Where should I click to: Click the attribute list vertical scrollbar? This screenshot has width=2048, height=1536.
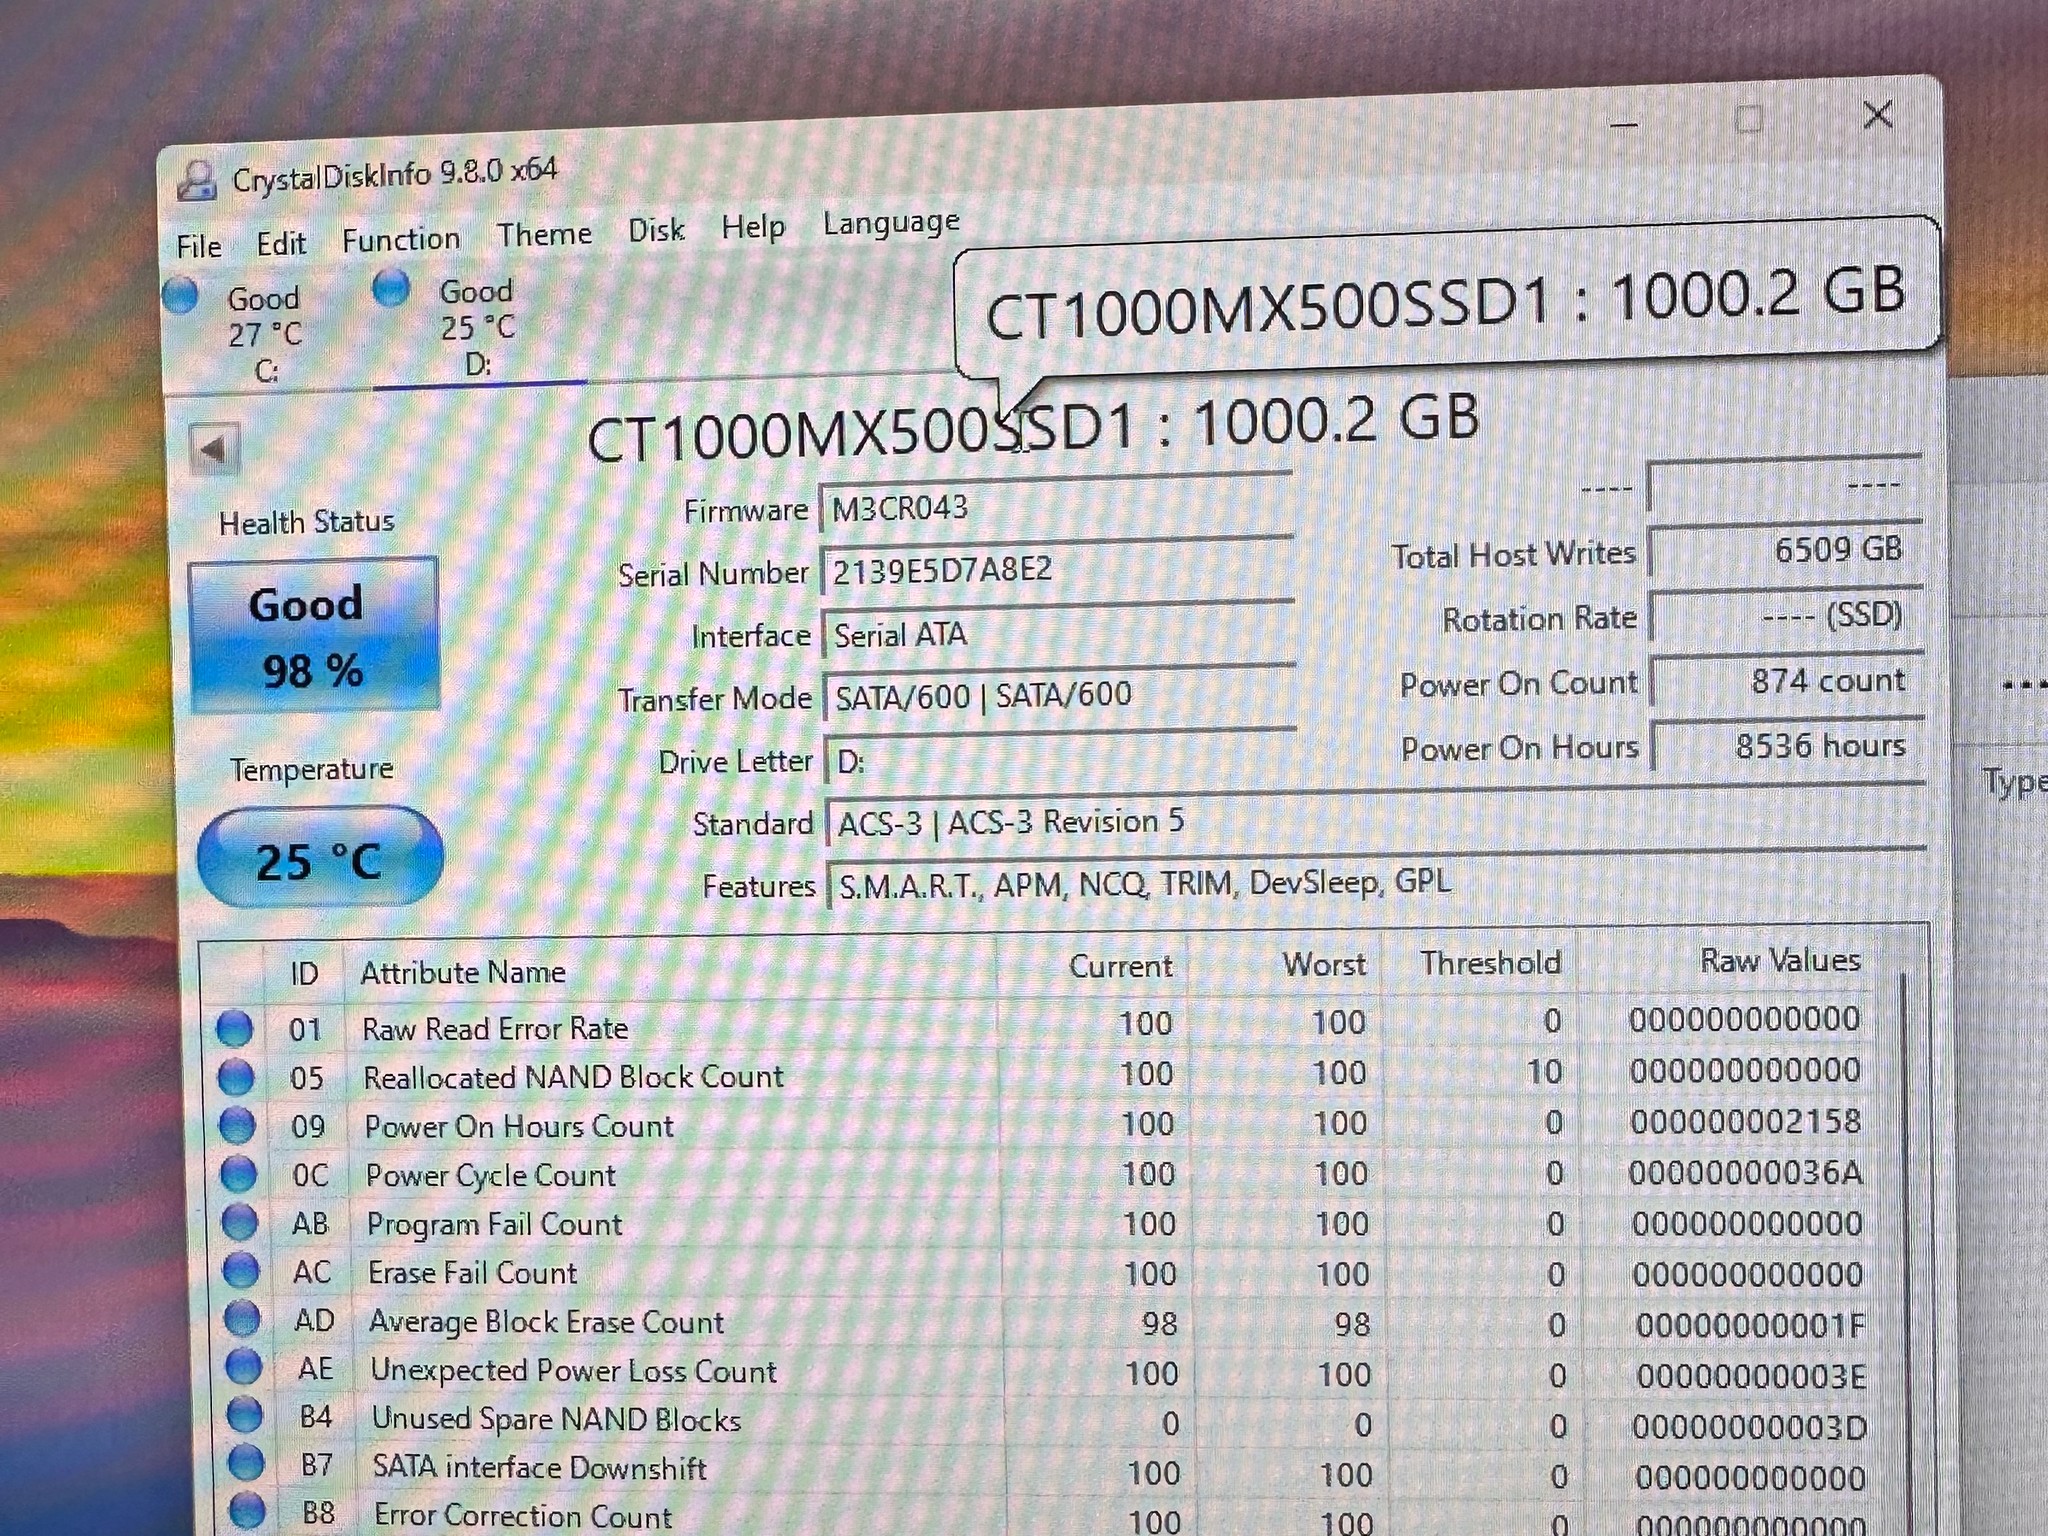point(1909,1250)
